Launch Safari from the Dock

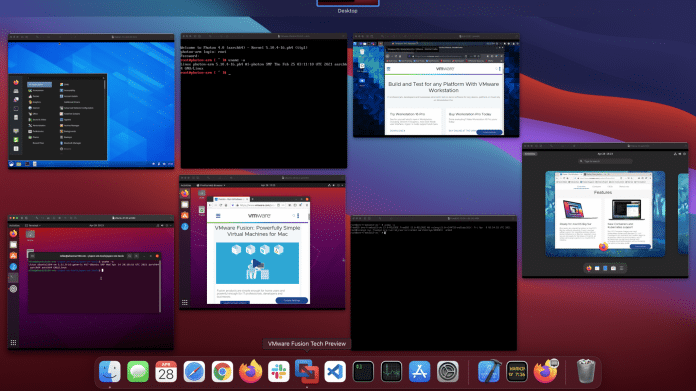(x=194, y=371)
